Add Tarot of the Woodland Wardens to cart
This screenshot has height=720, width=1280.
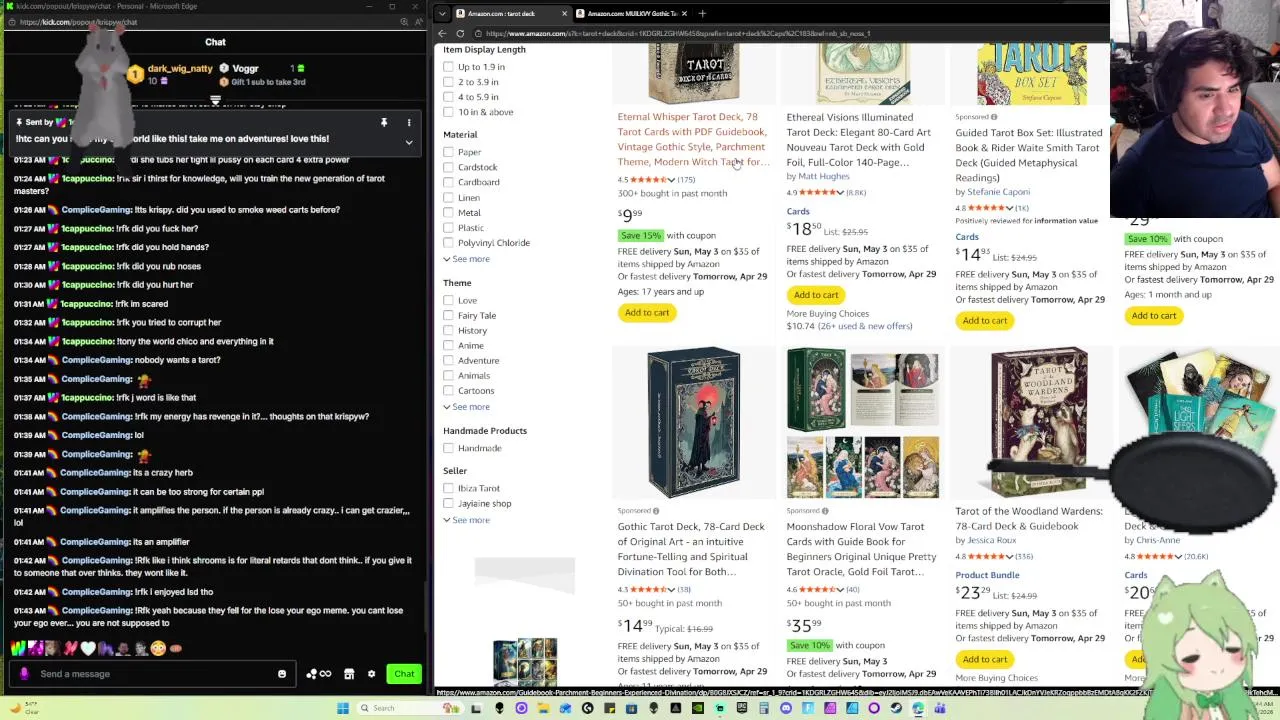(985, 660)
